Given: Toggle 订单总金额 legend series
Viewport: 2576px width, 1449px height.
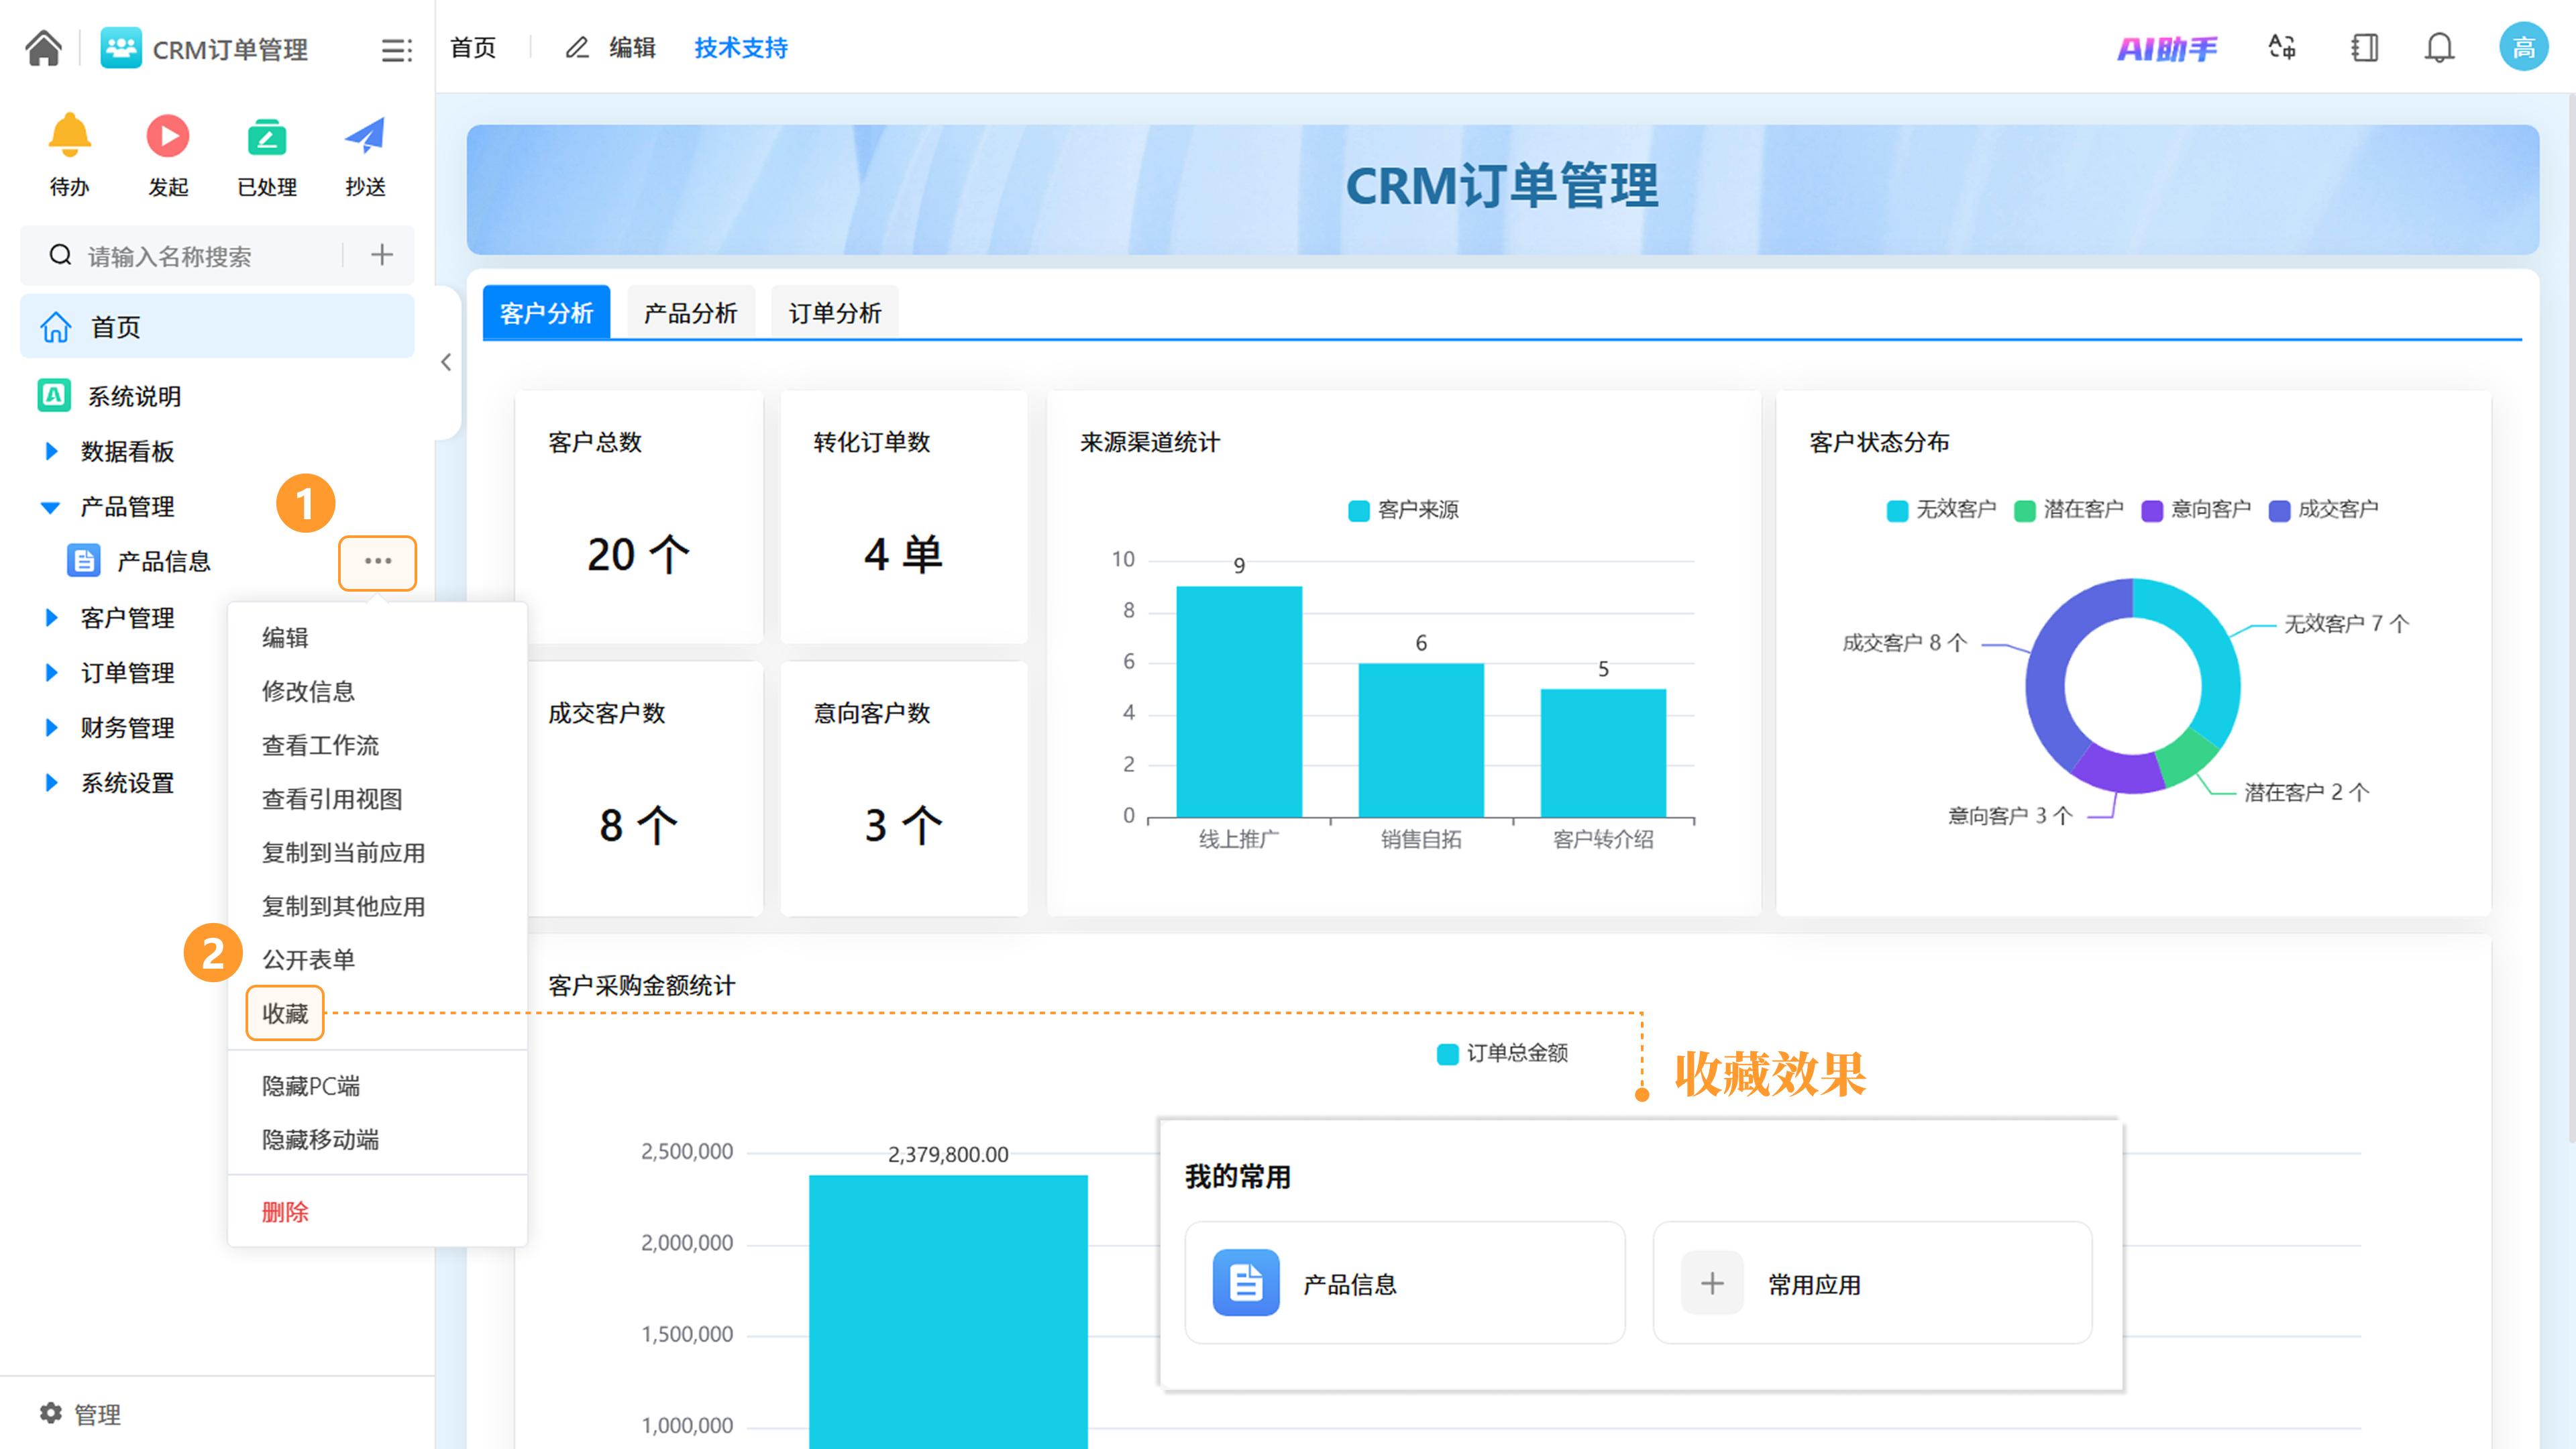Looking at the screenshot, I should click(x=1502, y=1053).
